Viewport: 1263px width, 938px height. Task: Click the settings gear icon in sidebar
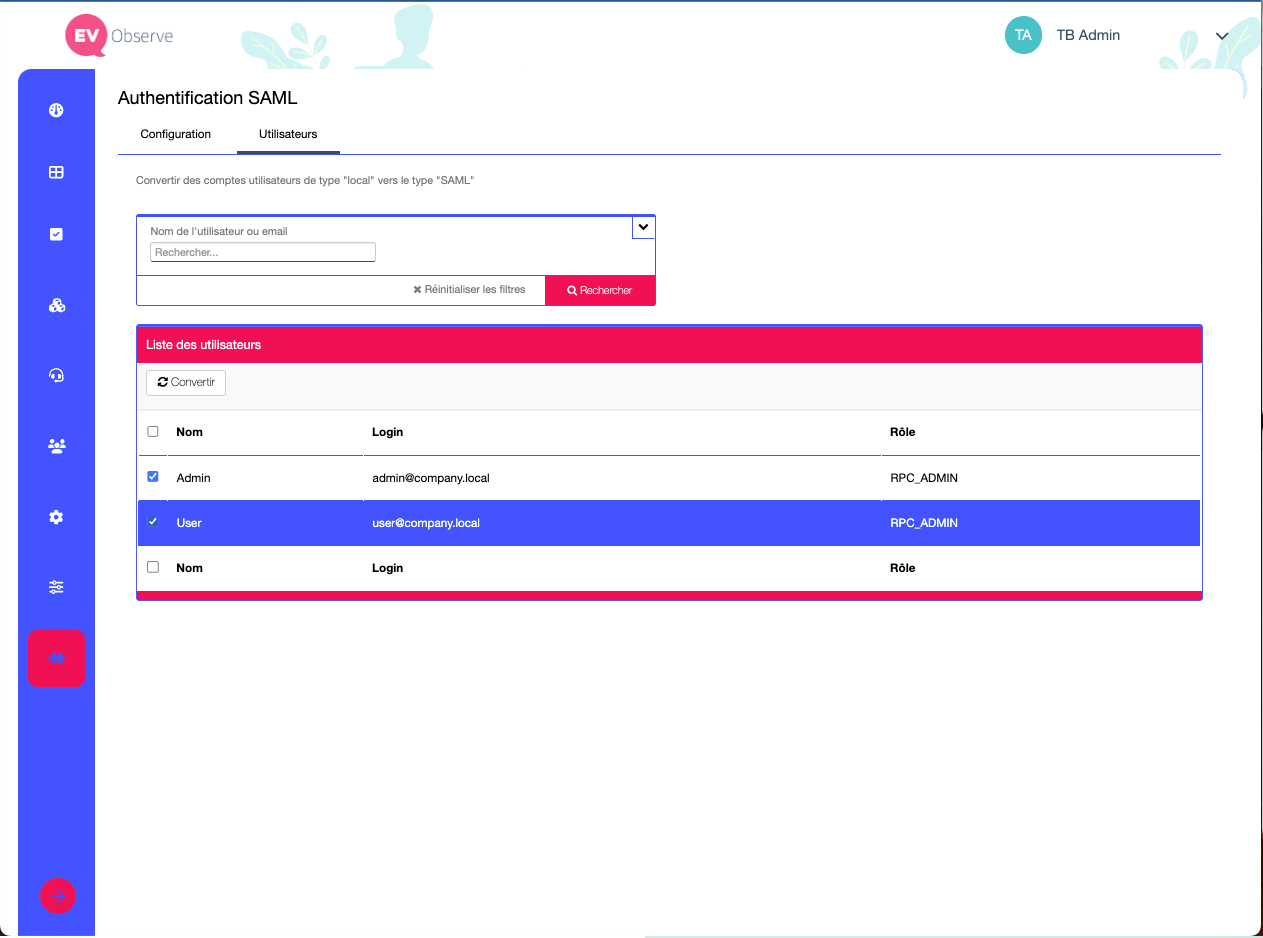point(56,517)
